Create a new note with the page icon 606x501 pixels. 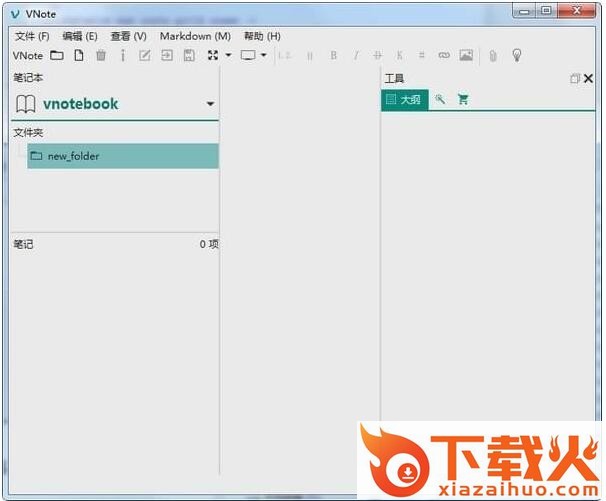click(78, 56)
